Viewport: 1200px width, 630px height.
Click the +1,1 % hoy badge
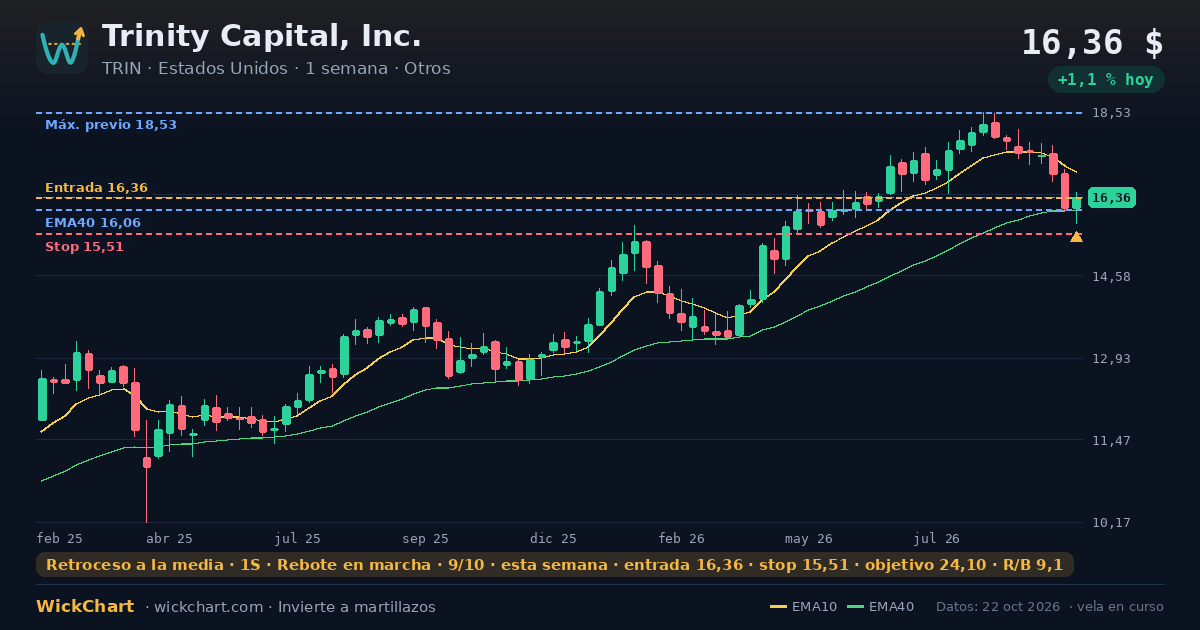tap(1105, 80)
